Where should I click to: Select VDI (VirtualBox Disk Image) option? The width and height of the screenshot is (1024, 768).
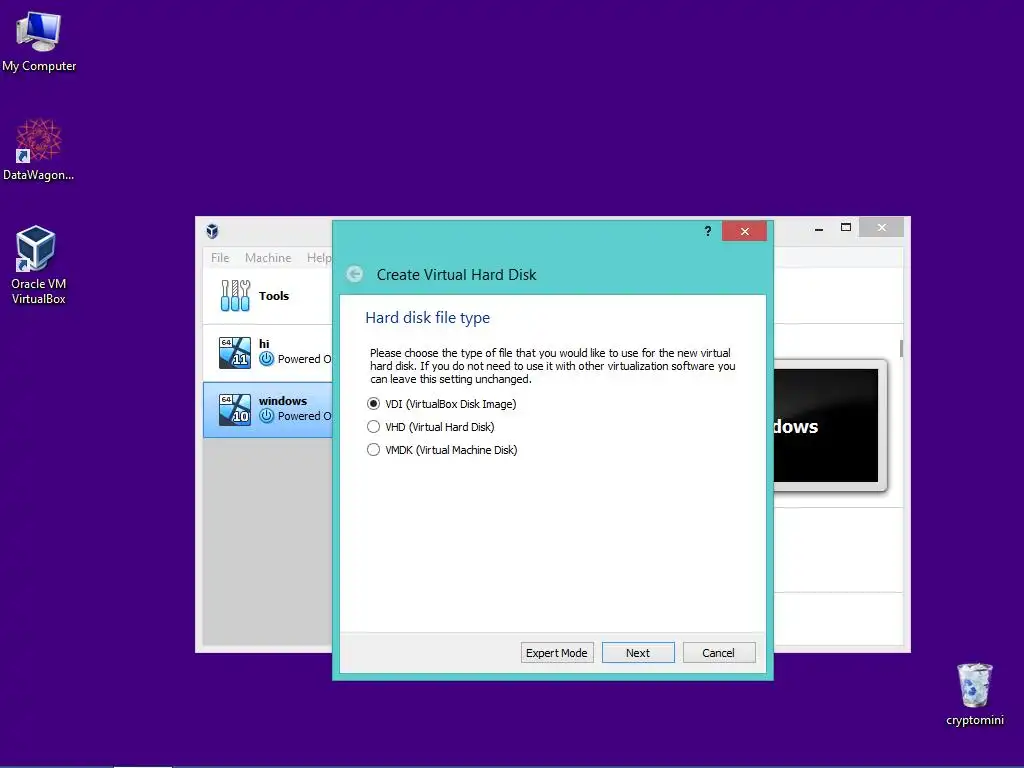pos(443,404)
